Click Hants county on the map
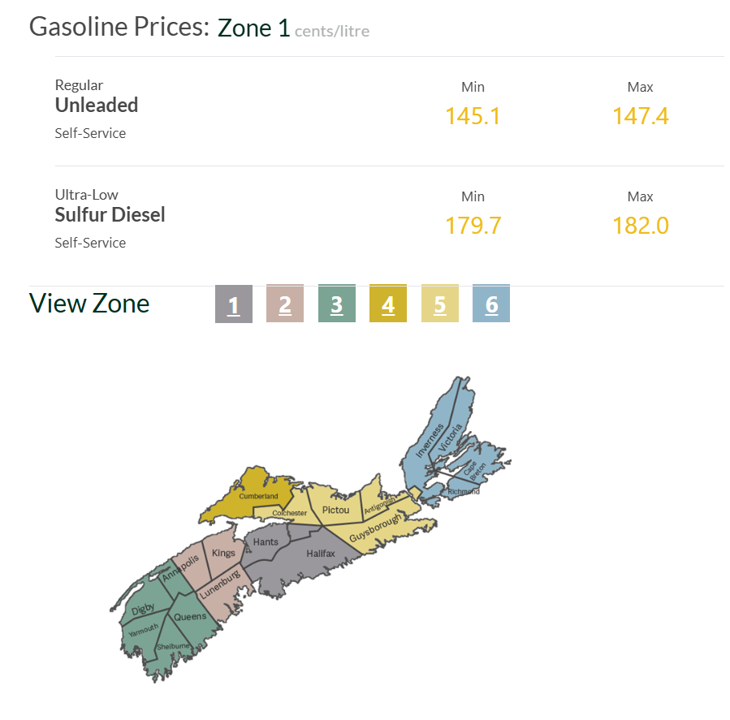730x720 pixels. [265, 542]
